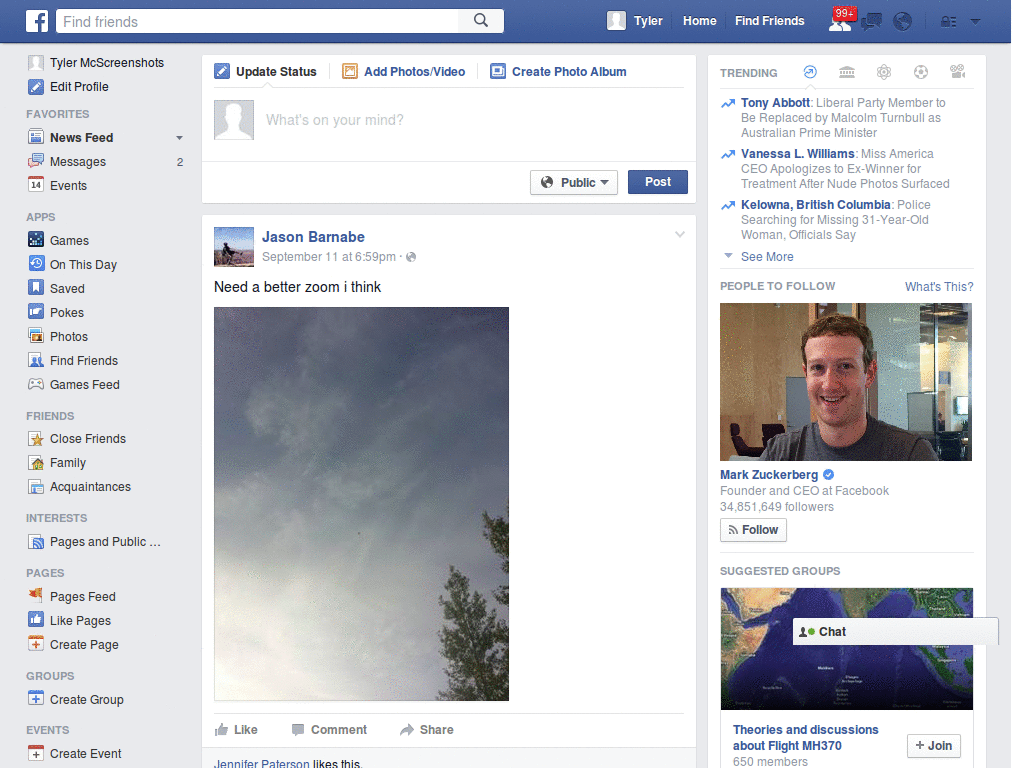Select the top trends filter icon
This screenshot has width=1024, height=768.
pyautogui.click(x=810, y=72)
